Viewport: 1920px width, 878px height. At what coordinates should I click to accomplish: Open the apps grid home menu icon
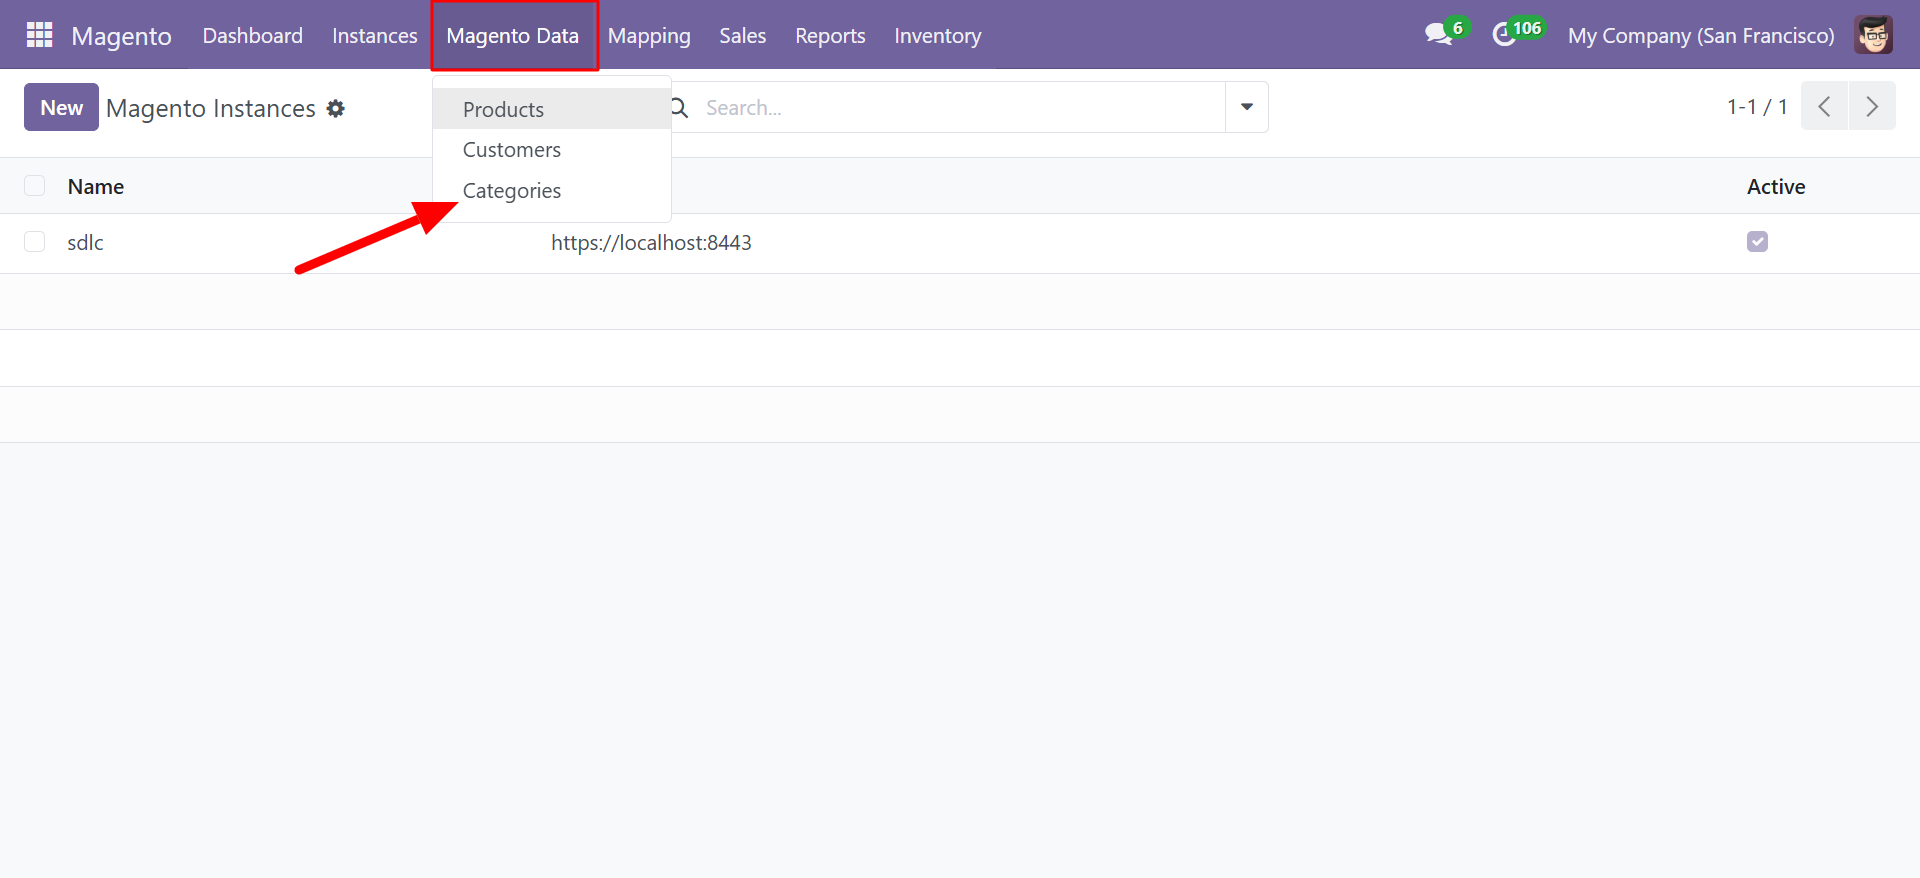tap(39, 35)
